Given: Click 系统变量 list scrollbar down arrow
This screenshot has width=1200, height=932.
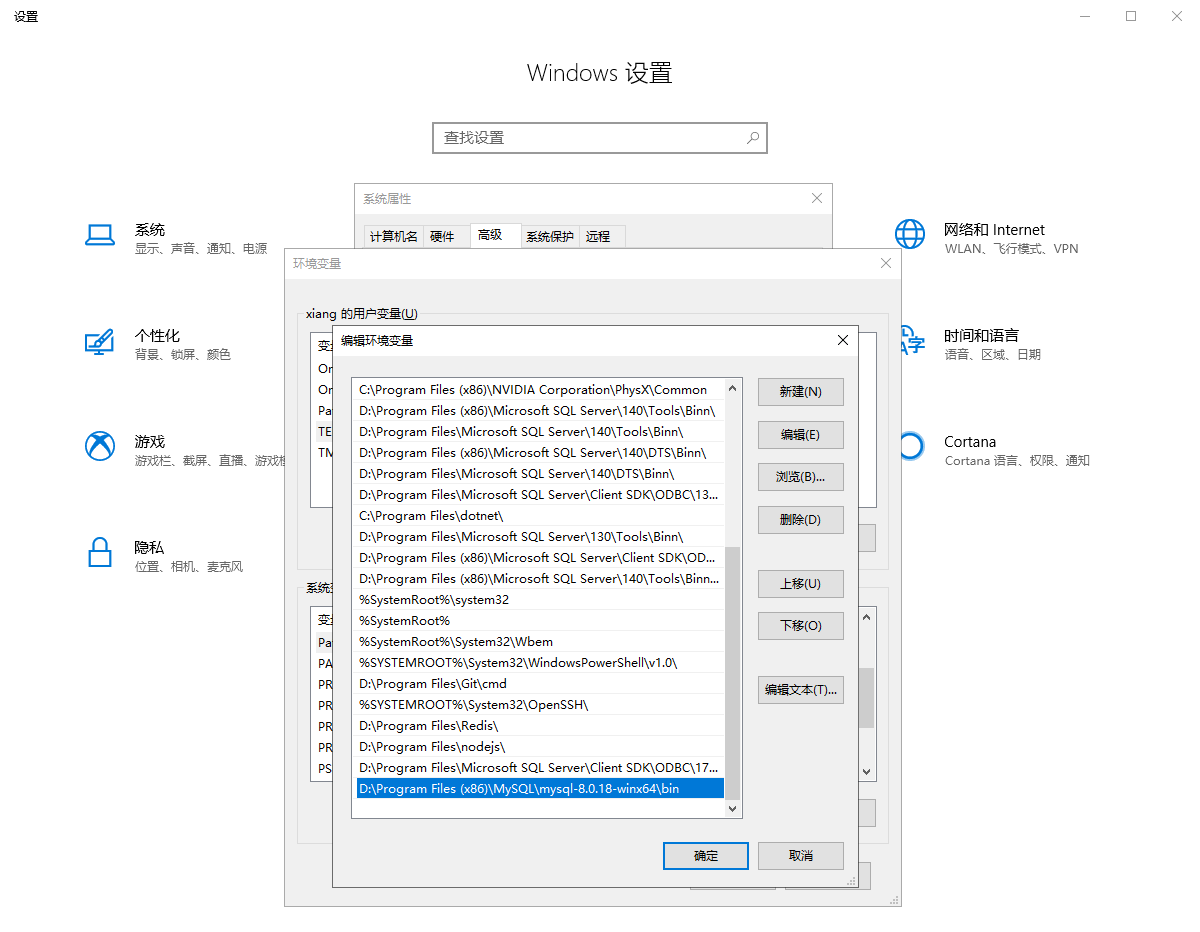Looking at the screenshot, I should click(867, 772).
